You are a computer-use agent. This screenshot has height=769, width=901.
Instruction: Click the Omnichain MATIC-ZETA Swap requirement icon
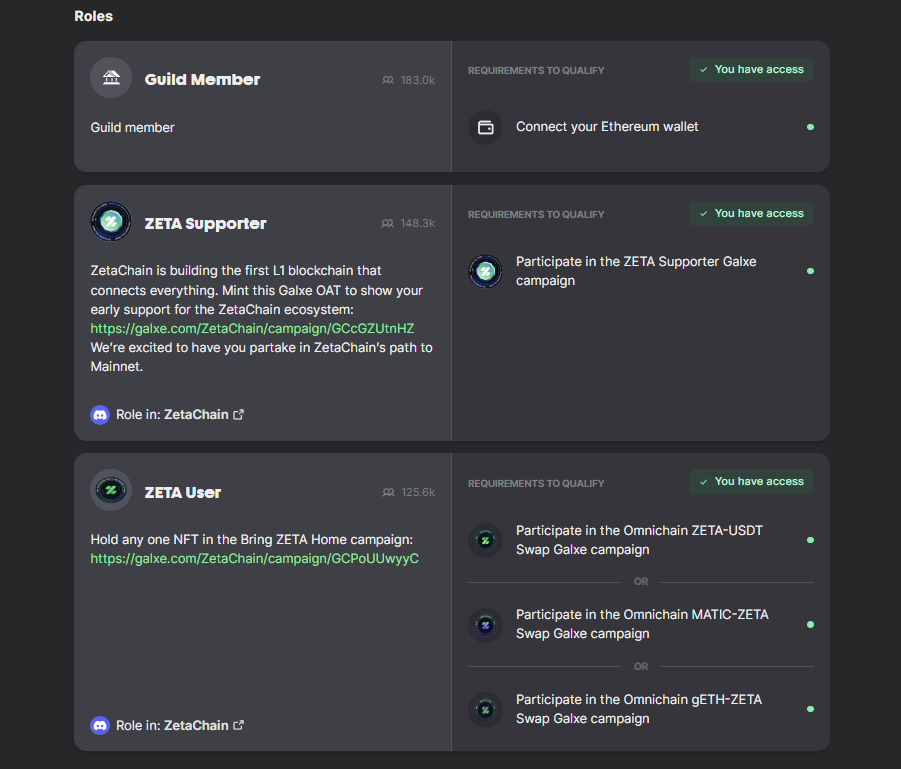486,625
